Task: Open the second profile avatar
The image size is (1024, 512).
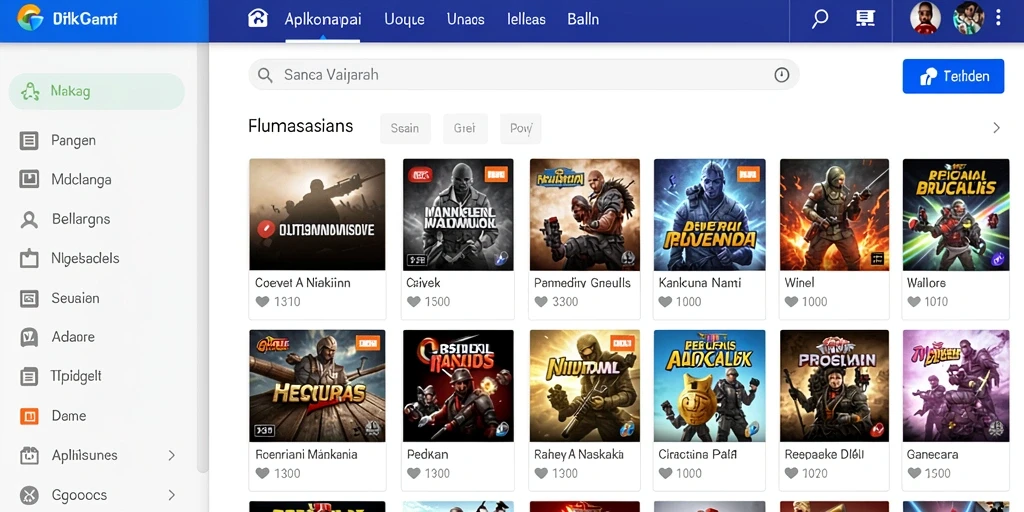Action: tap(968, 18)
